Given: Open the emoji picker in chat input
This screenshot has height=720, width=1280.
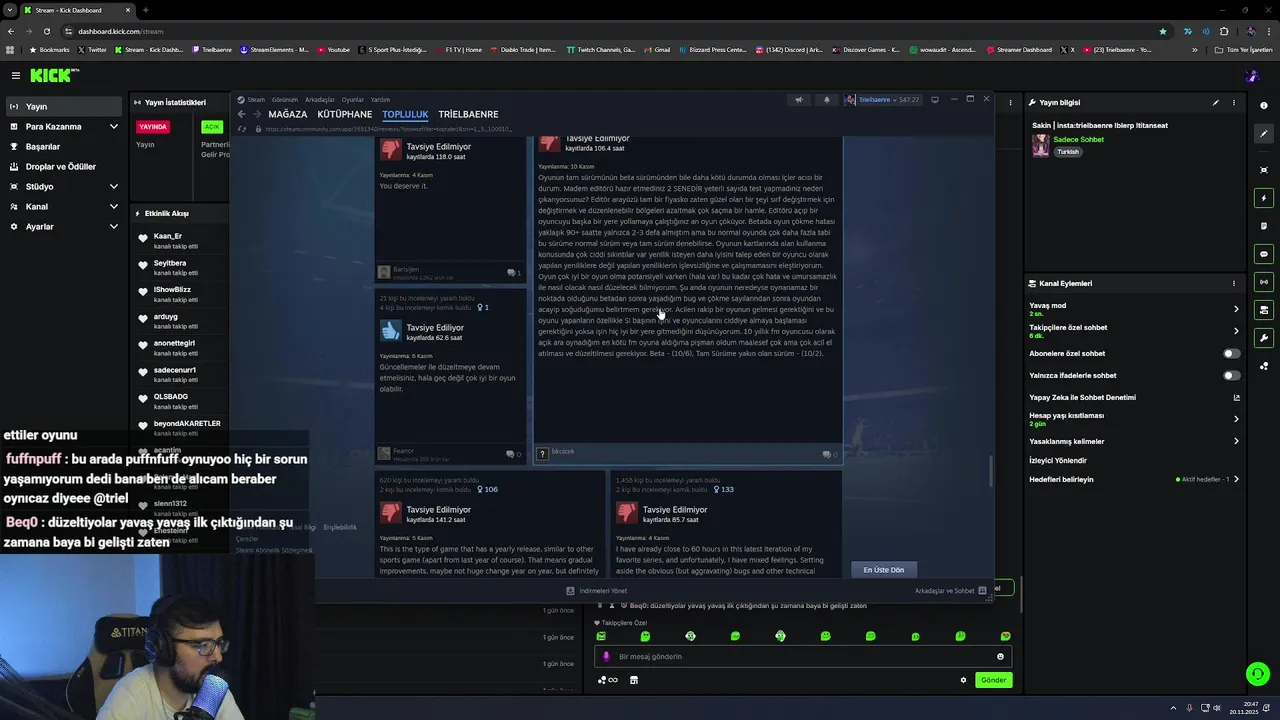Looking at the screenshot, I should click(1000, 656).
